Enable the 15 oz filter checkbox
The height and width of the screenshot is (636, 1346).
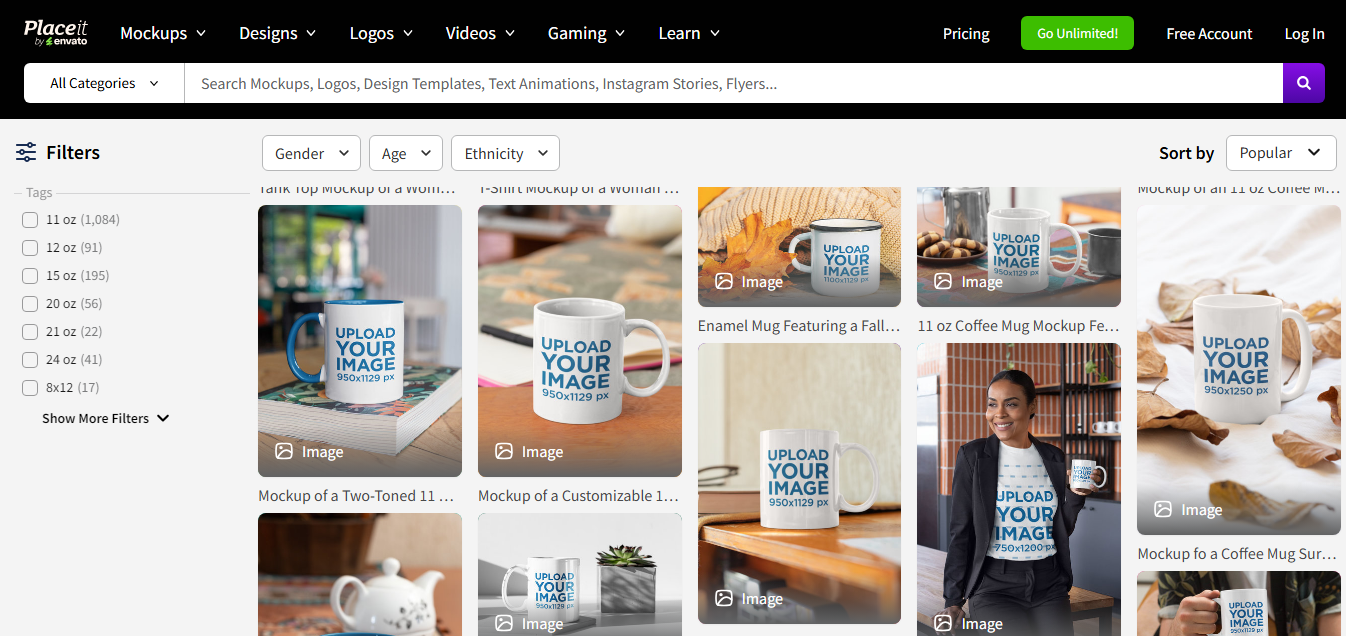pyautogui.click(x=30, y=275)
